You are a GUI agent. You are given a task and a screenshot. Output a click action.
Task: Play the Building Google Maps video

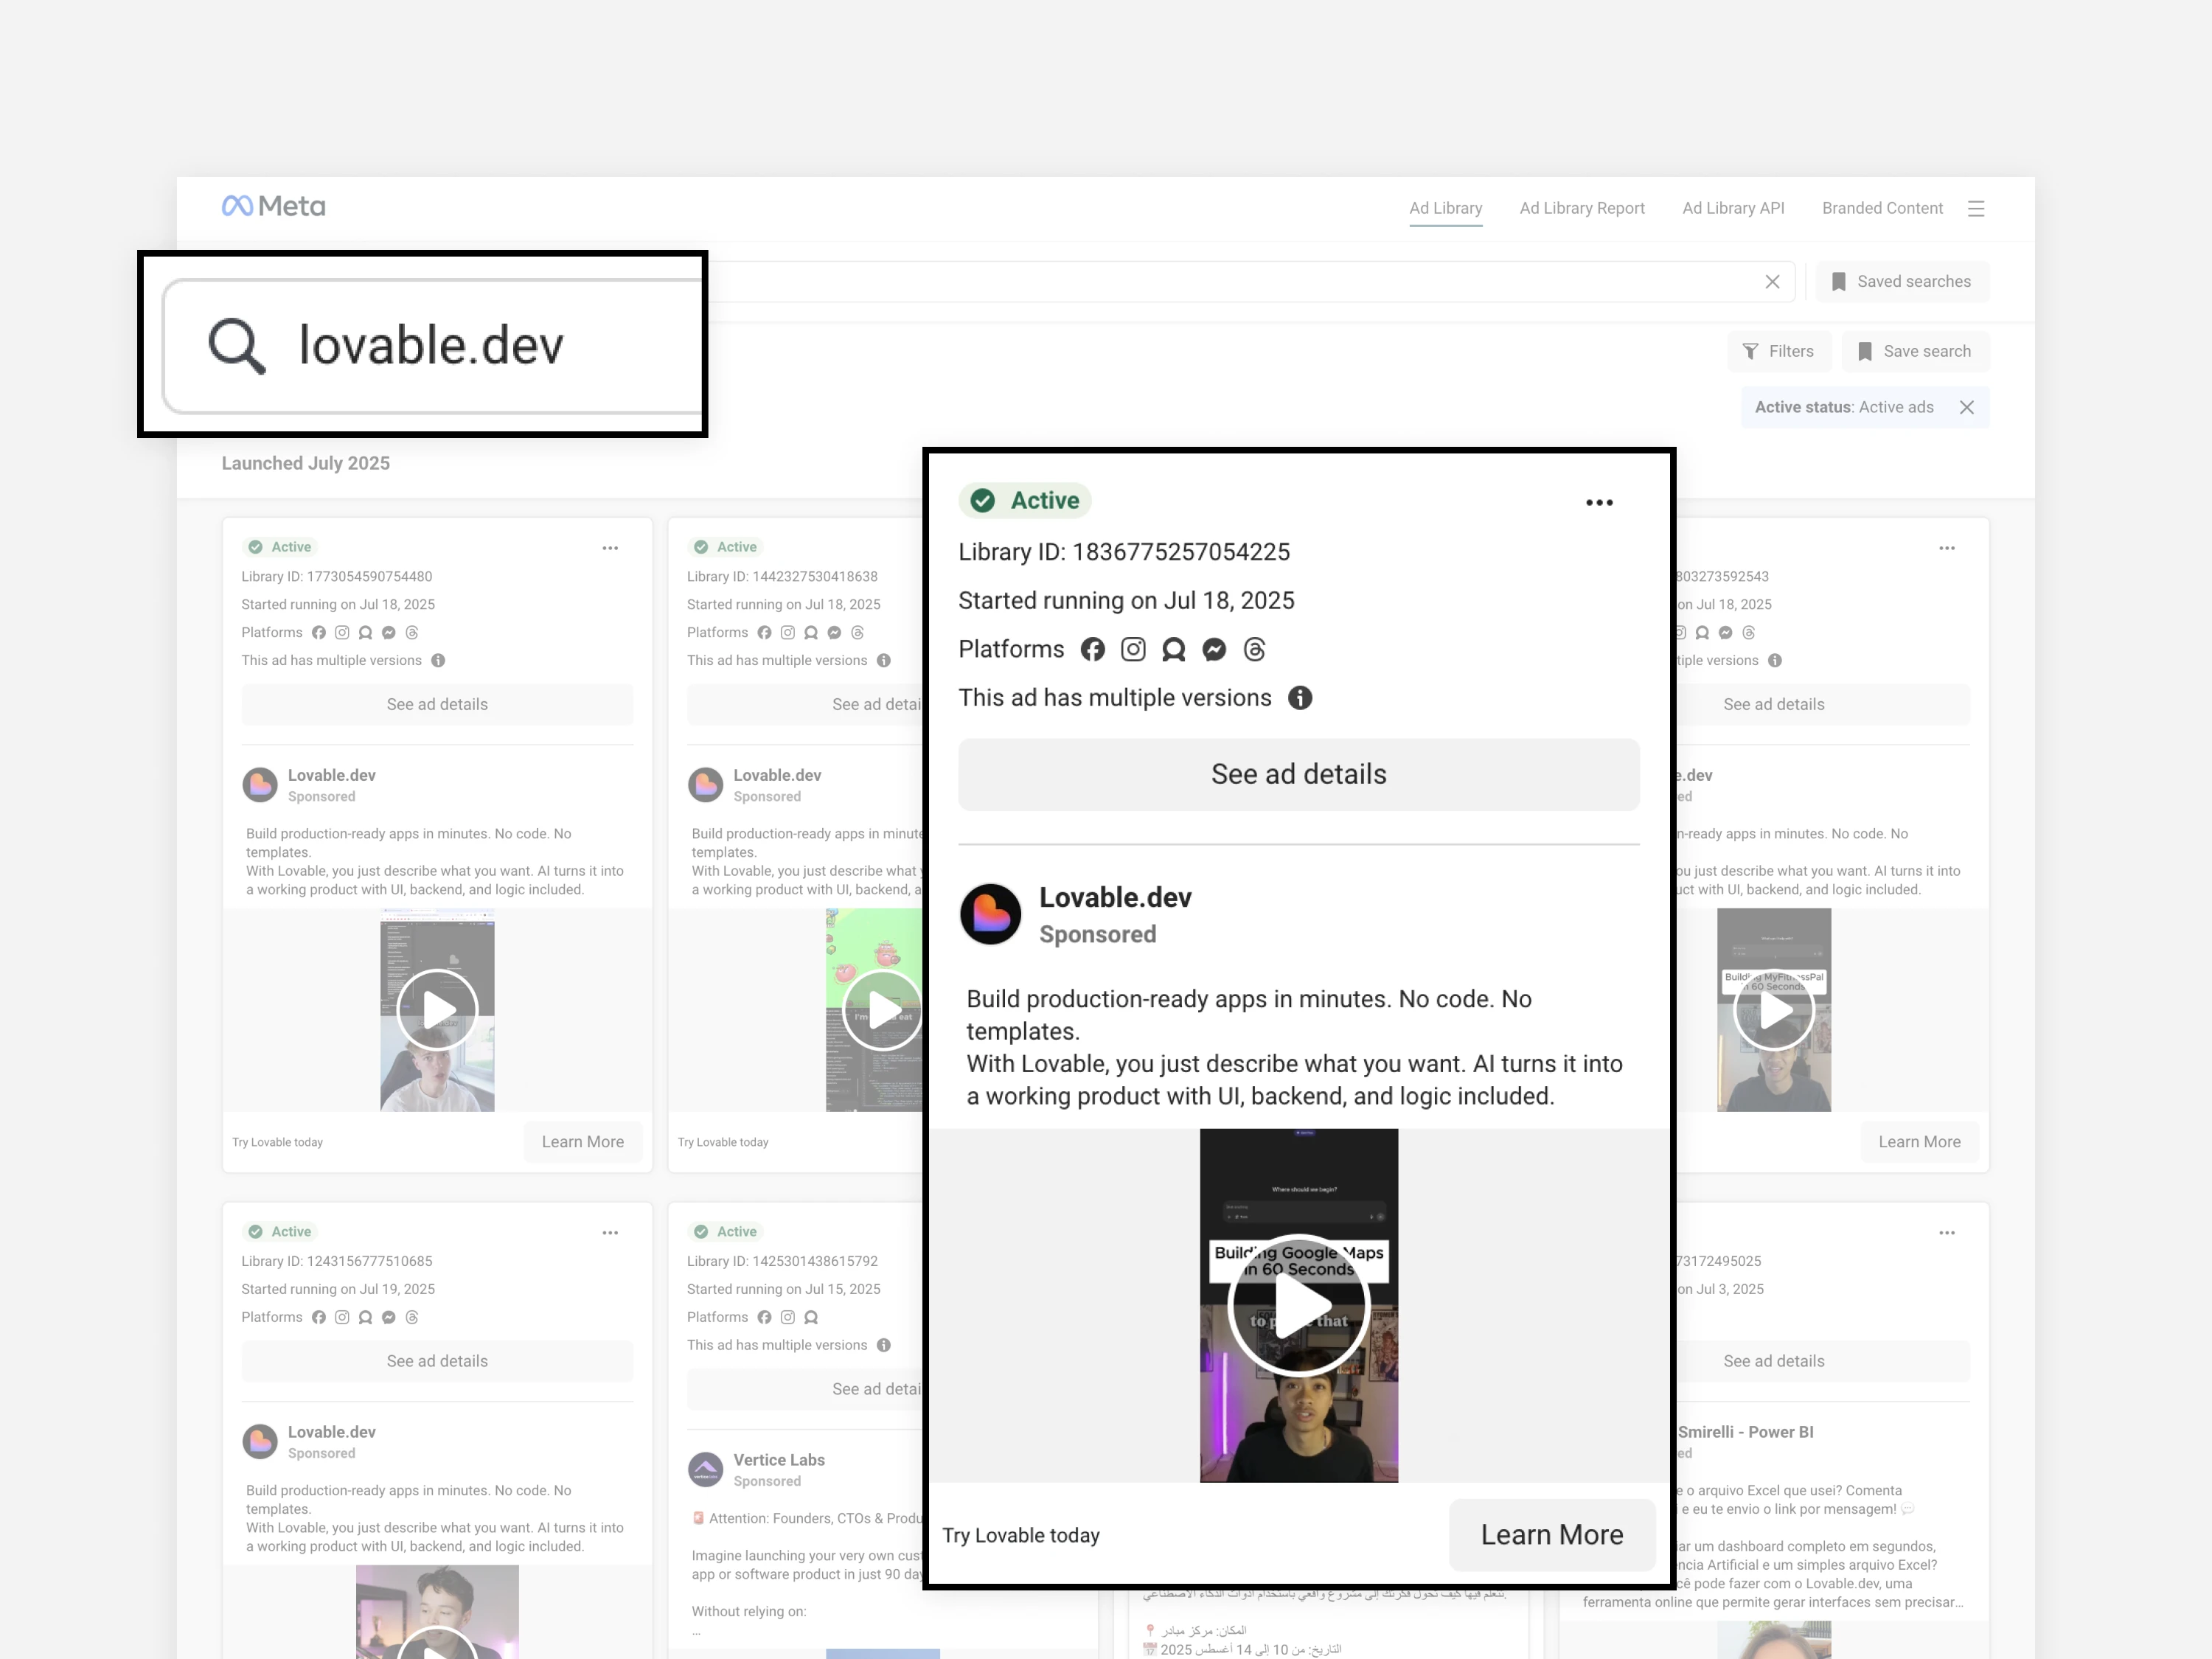[x=1298, y=1306]
